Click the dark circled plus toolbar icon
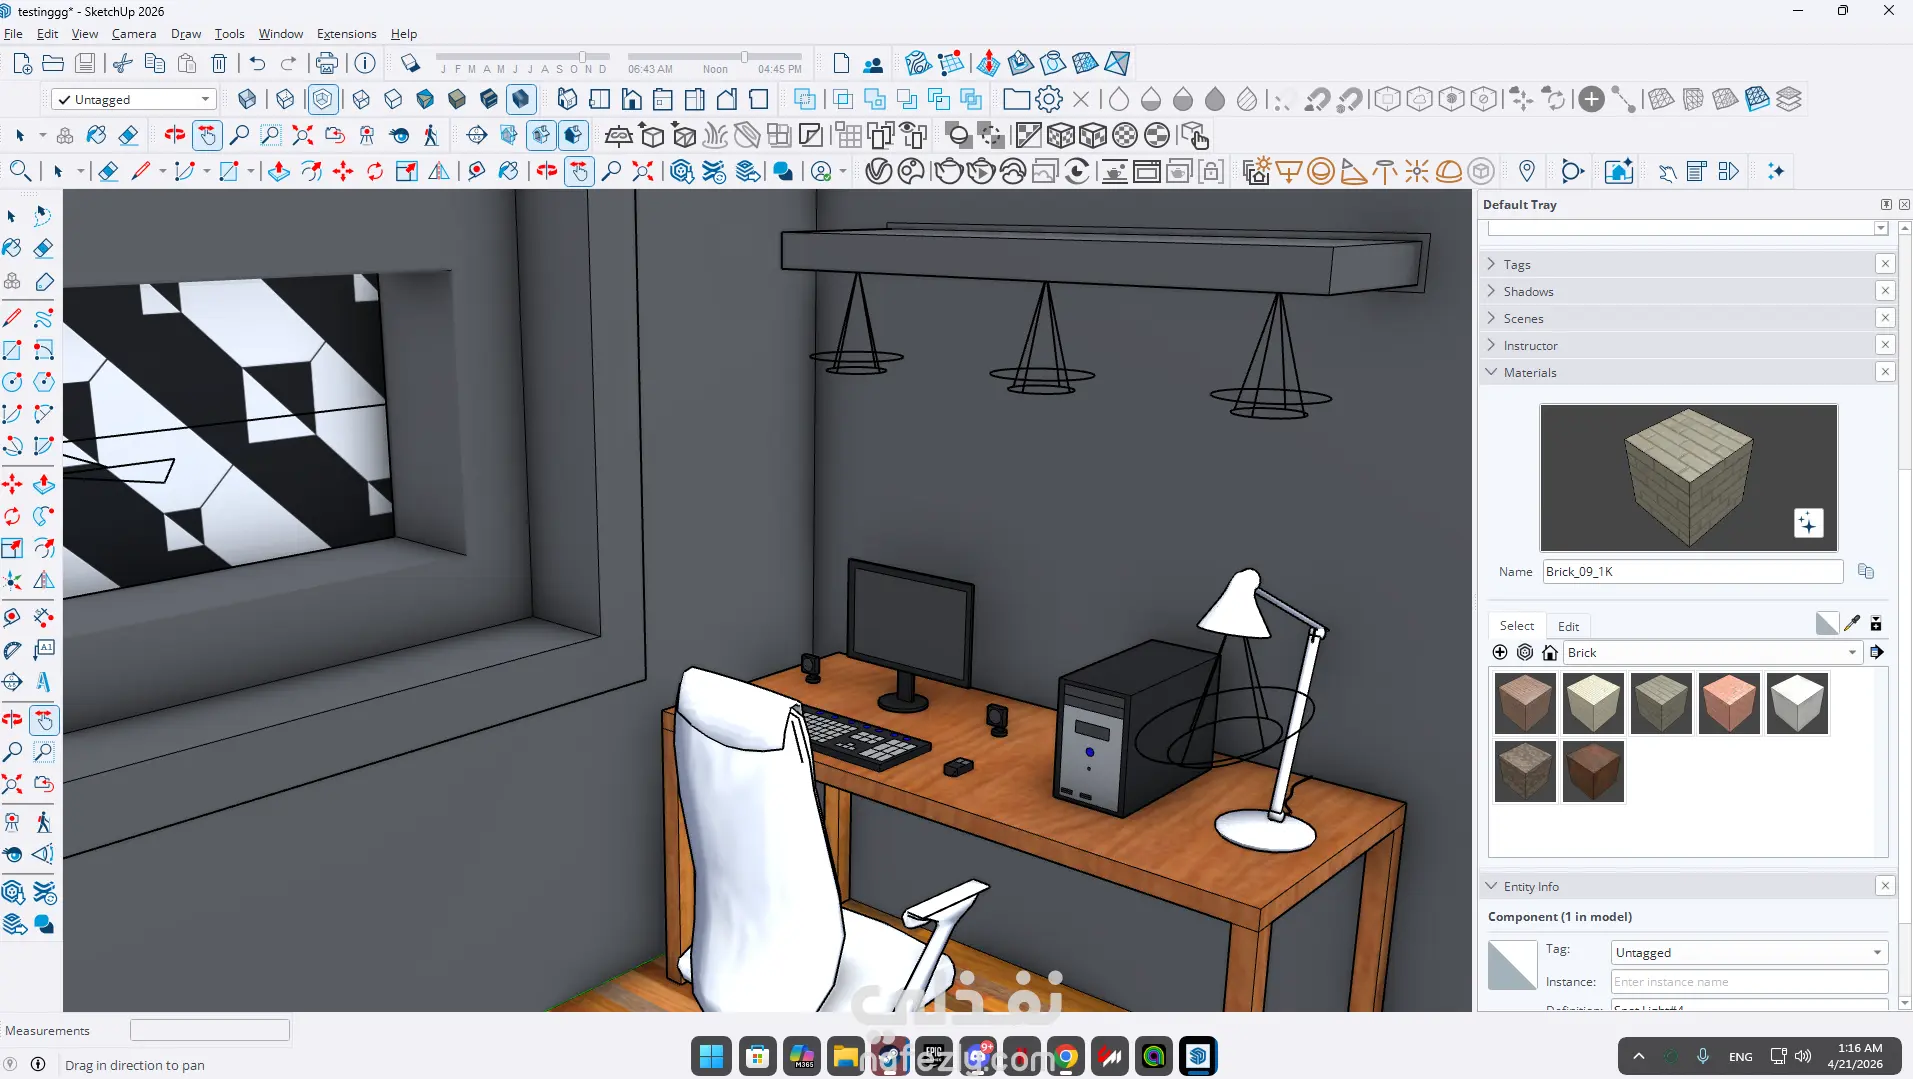This screenshot has height=1079, width=1913. (1591, 99)
